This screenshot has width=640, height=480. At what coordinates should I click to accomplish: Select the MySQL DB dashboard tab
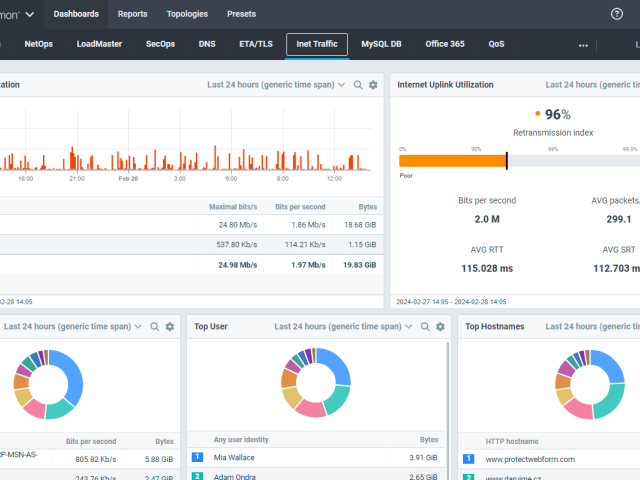[x=381, y=44]
